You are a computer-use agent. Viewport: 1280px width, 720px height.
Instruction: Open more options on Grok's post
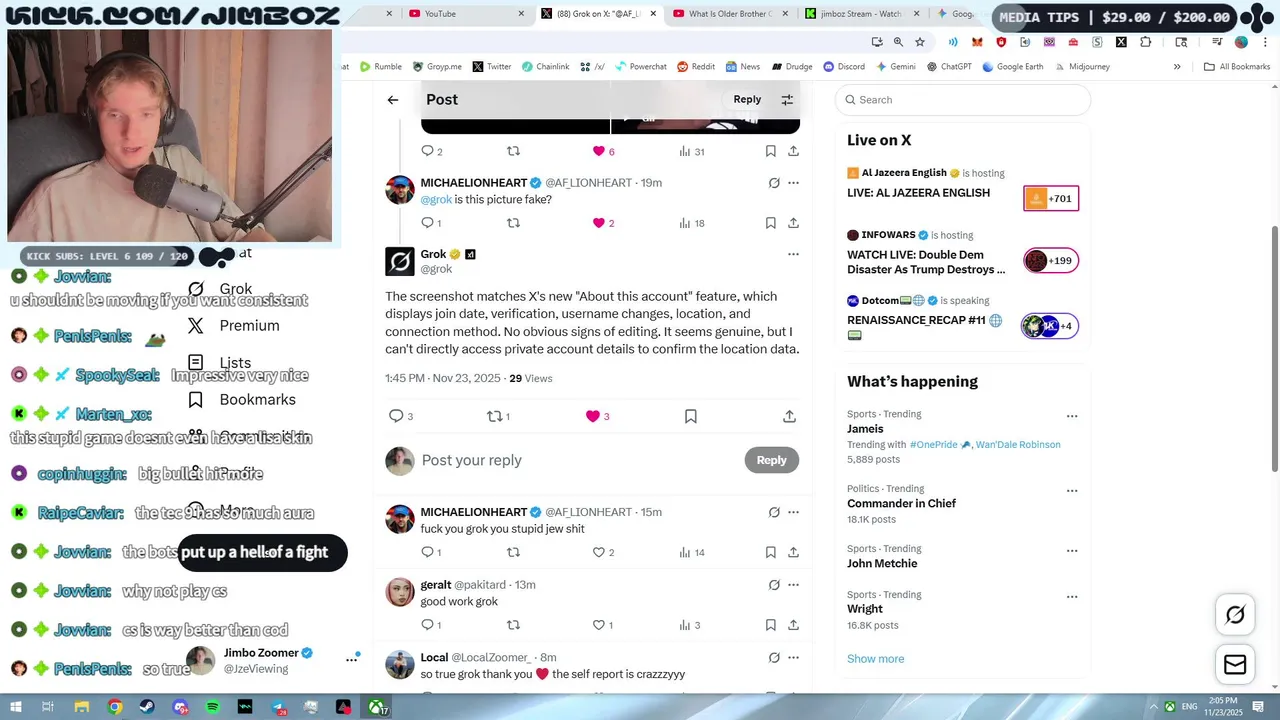tap(793, 254)
